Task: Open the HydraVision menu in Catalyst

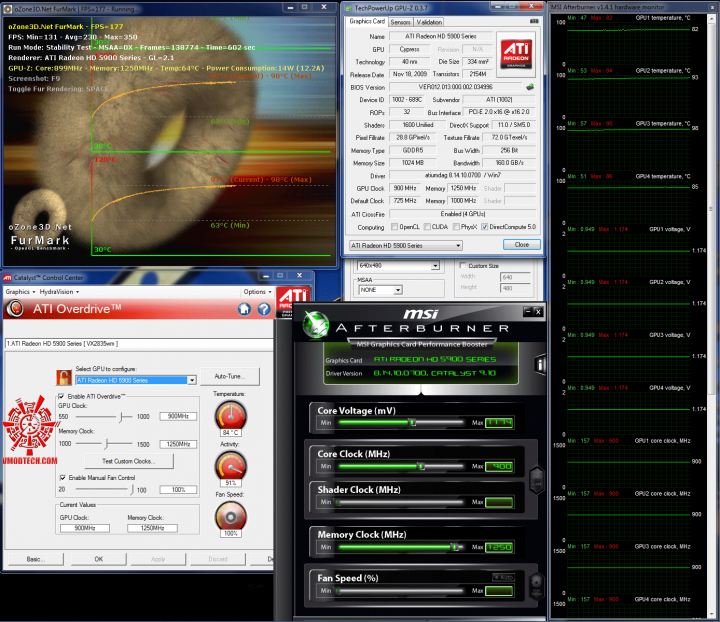Action: tap(59, 292)
